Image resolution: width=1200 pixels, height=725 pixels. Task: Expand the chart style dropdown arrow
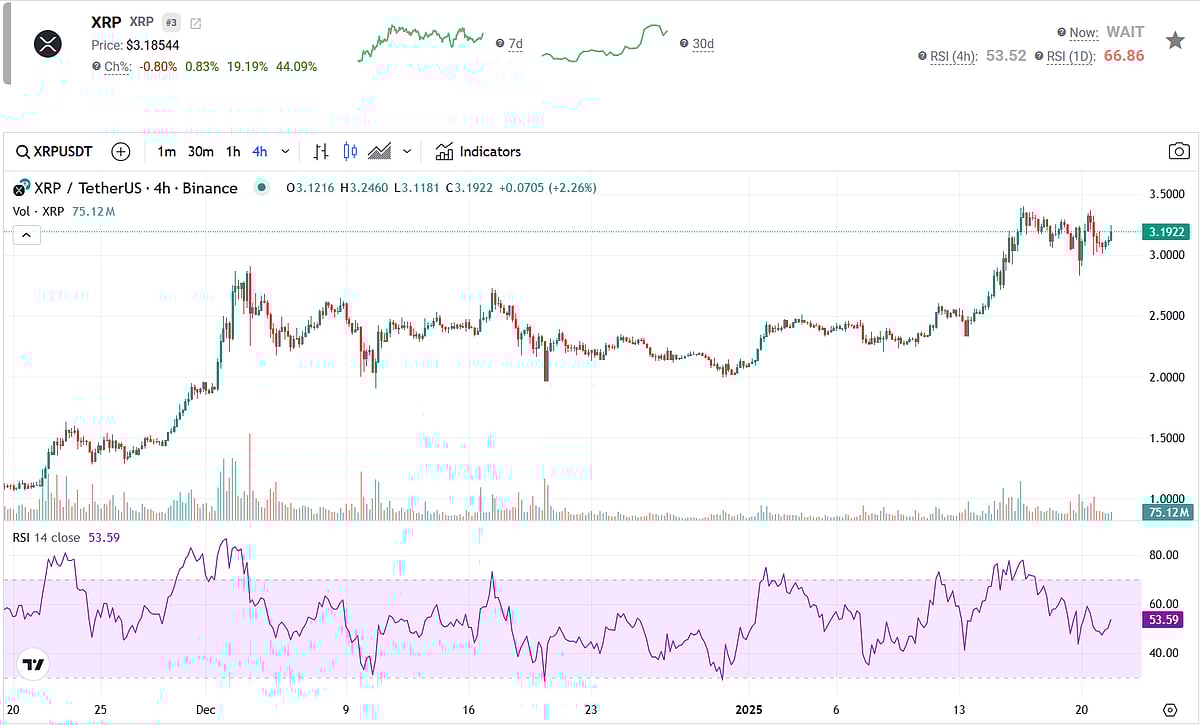point(407,152)
